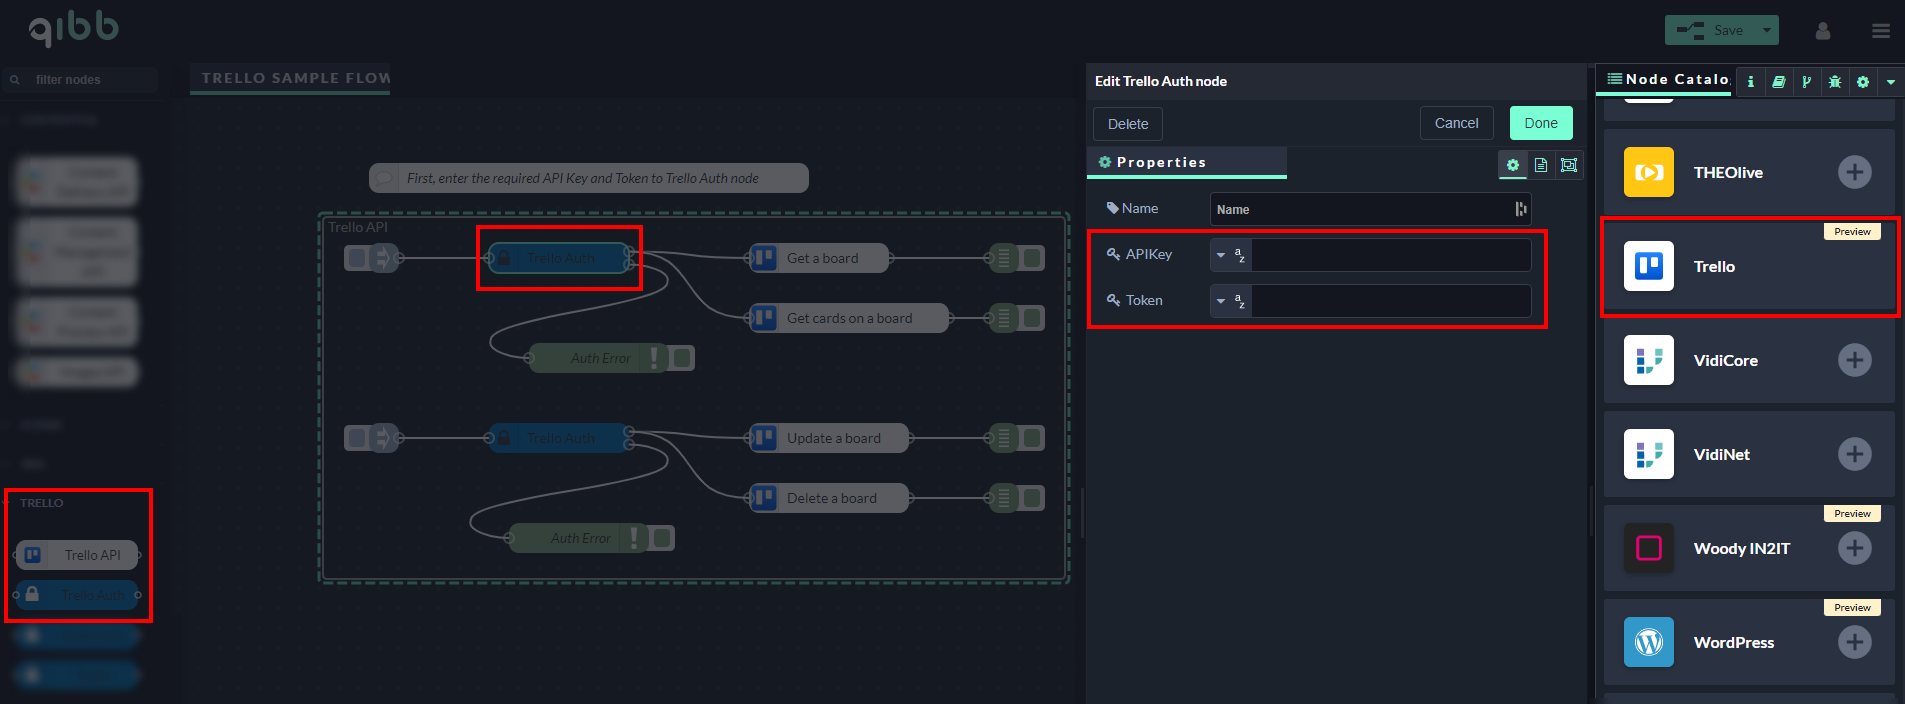Select the Update a board node
Viewport: 1905px width, 704px height.
[x=829, y=438]
